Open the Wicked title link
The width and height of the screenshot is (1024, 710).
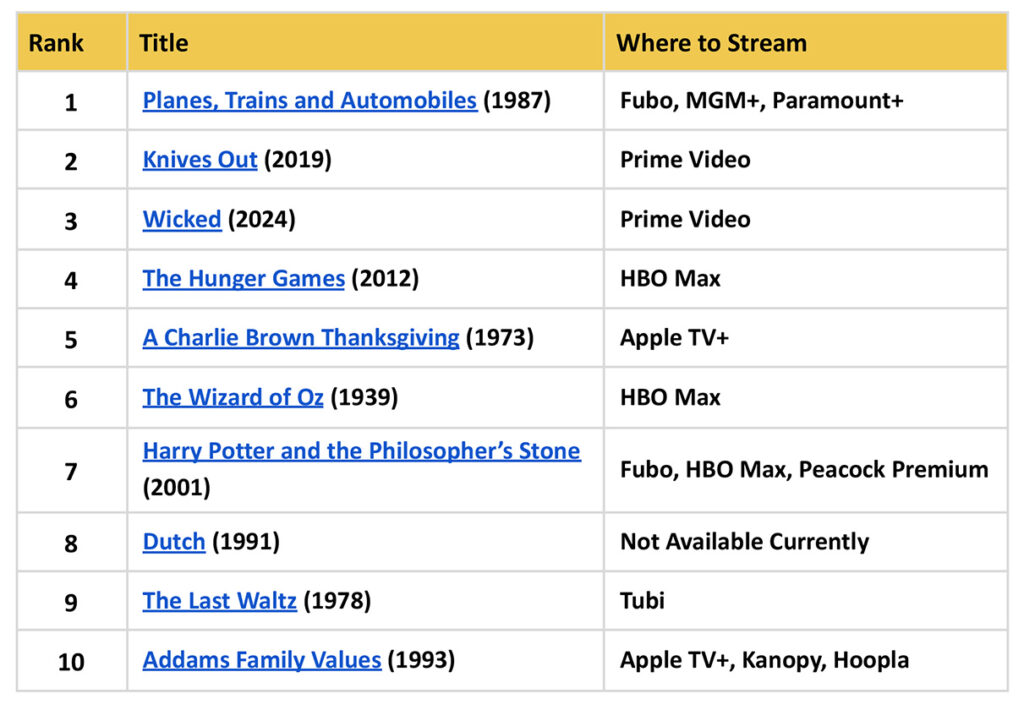click(182, 219)
